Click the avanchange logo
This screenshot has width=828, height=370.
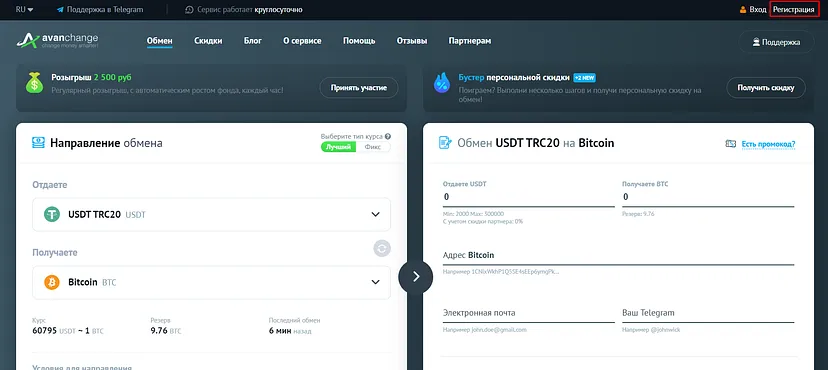(x=57, y=41)
